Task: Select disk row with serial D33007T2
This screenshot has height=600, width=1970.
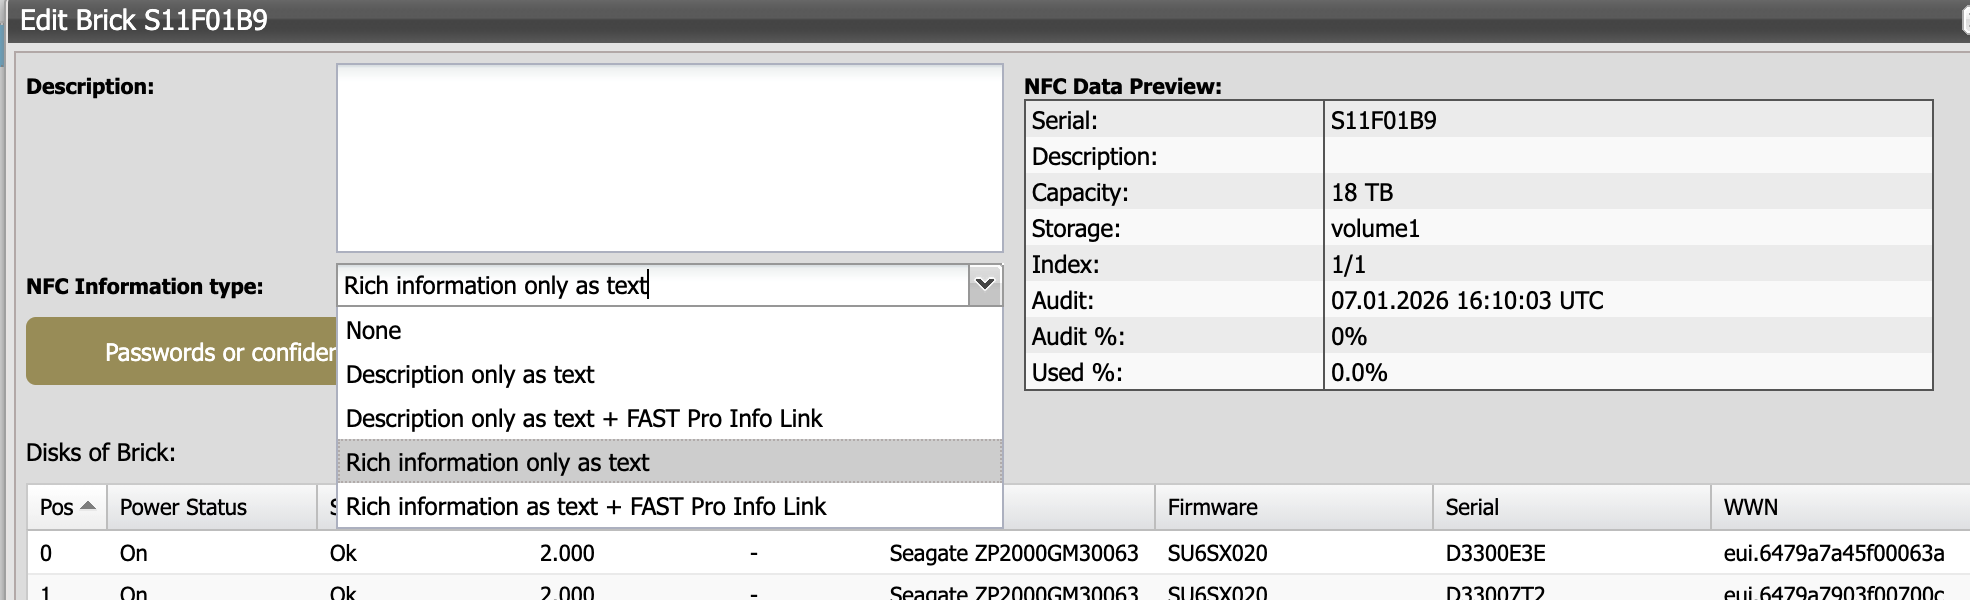Action: [x=1495, y=592]
